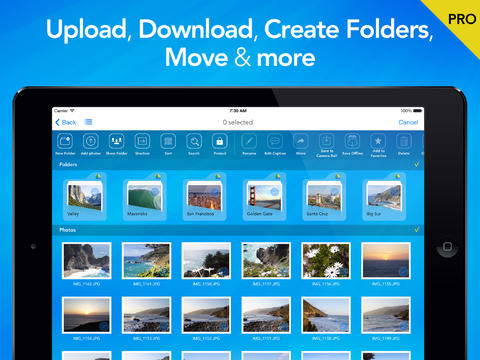
Task: Select all folders with Folders header checkmark
Action: click(x=417, y=164)
